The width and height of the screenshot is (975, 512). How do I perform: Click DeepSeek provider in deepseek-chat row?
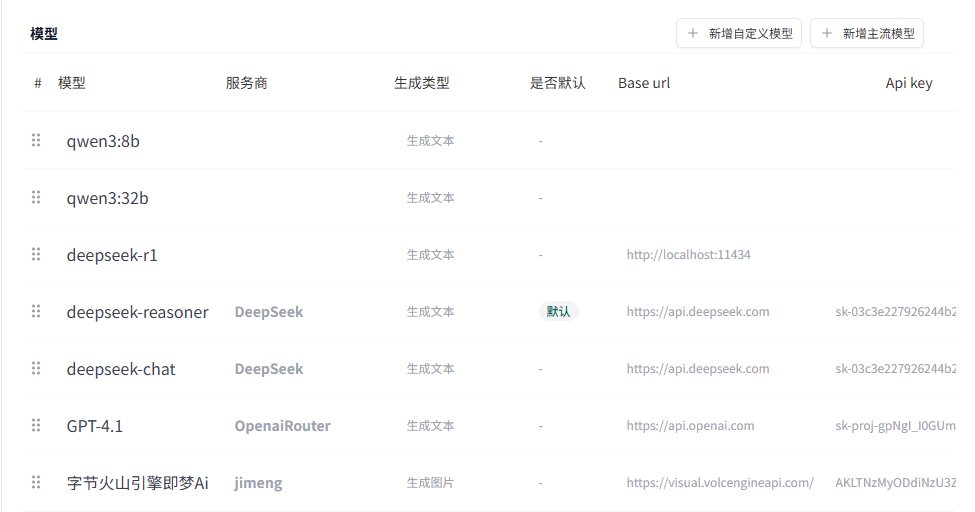(x=269, y=369)
